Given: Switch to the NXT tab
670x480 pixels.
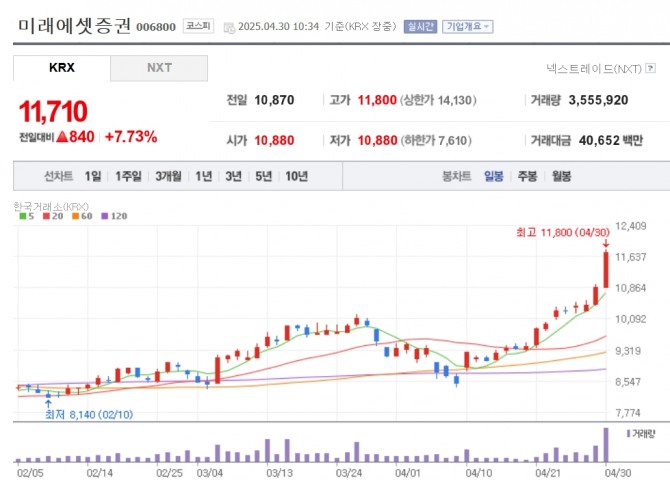Looking at the screenshot, I should pos(159,68).
